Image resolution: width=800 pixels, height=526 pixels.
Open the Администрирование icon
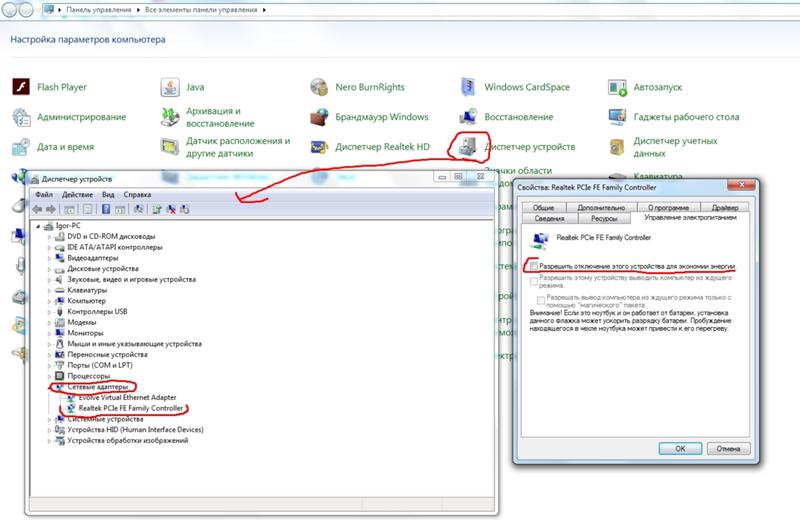tap(21, 117)
